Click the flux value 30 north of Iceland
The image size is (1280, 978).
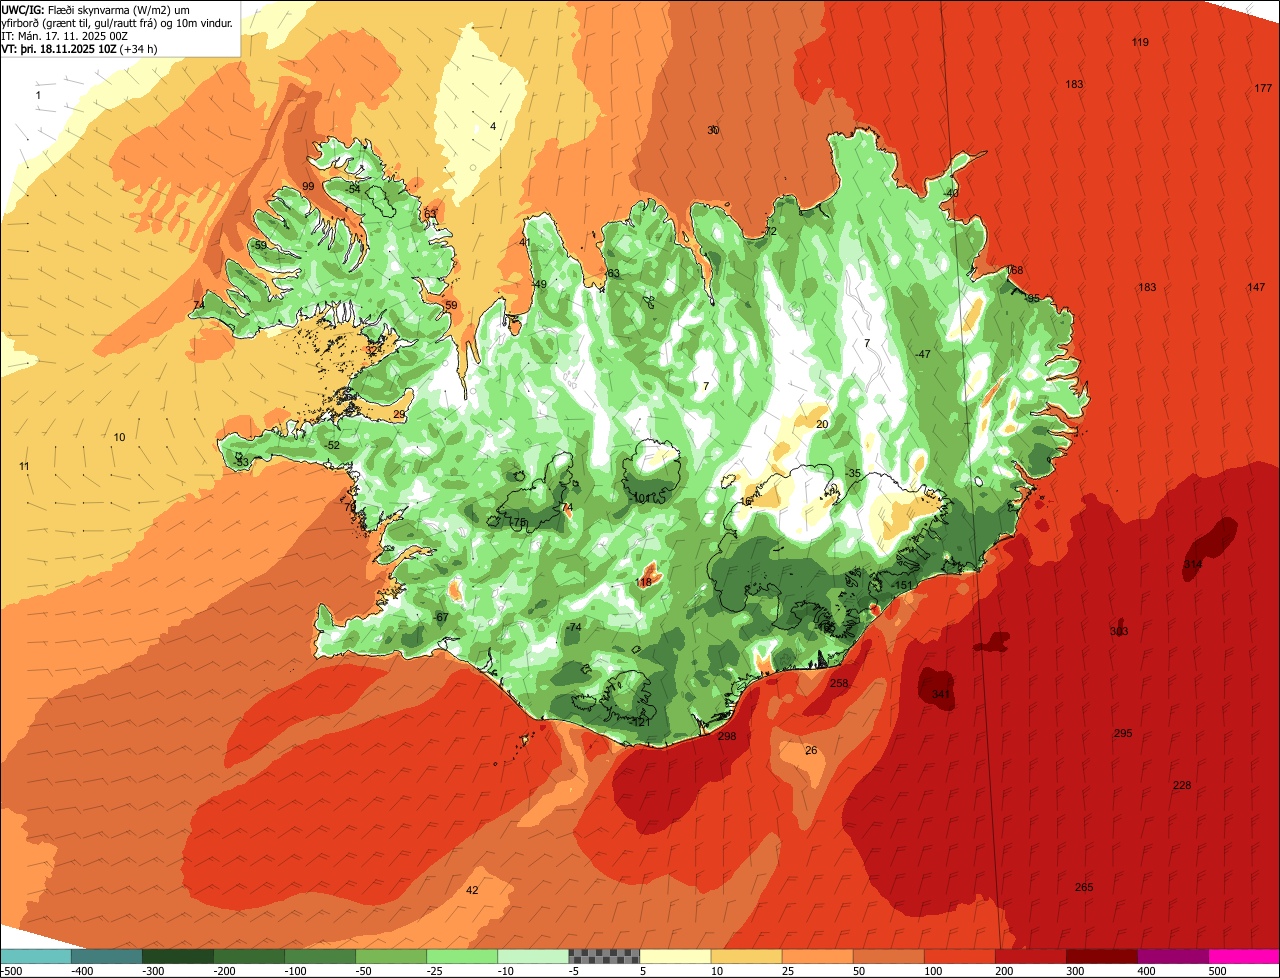pos(713,130)
